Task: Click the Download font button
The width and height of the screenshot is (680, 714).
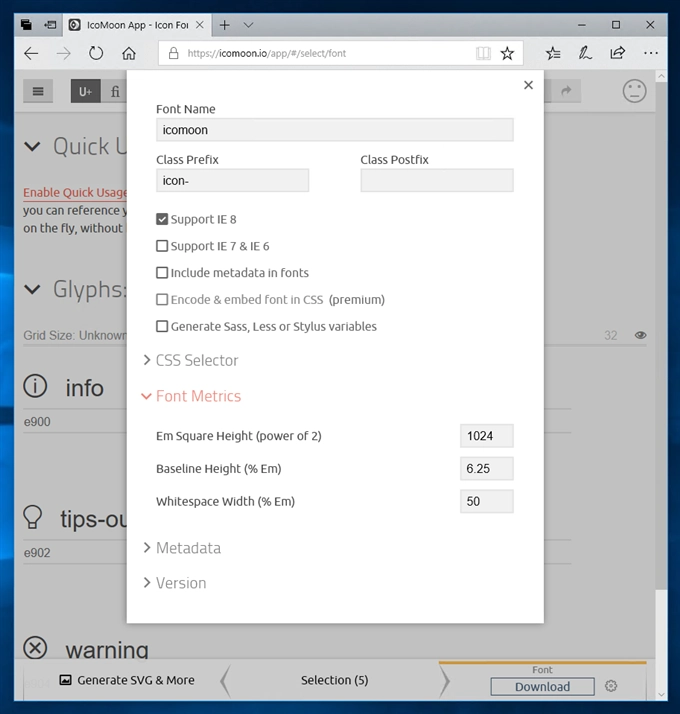Action: (x=542, y=686)
